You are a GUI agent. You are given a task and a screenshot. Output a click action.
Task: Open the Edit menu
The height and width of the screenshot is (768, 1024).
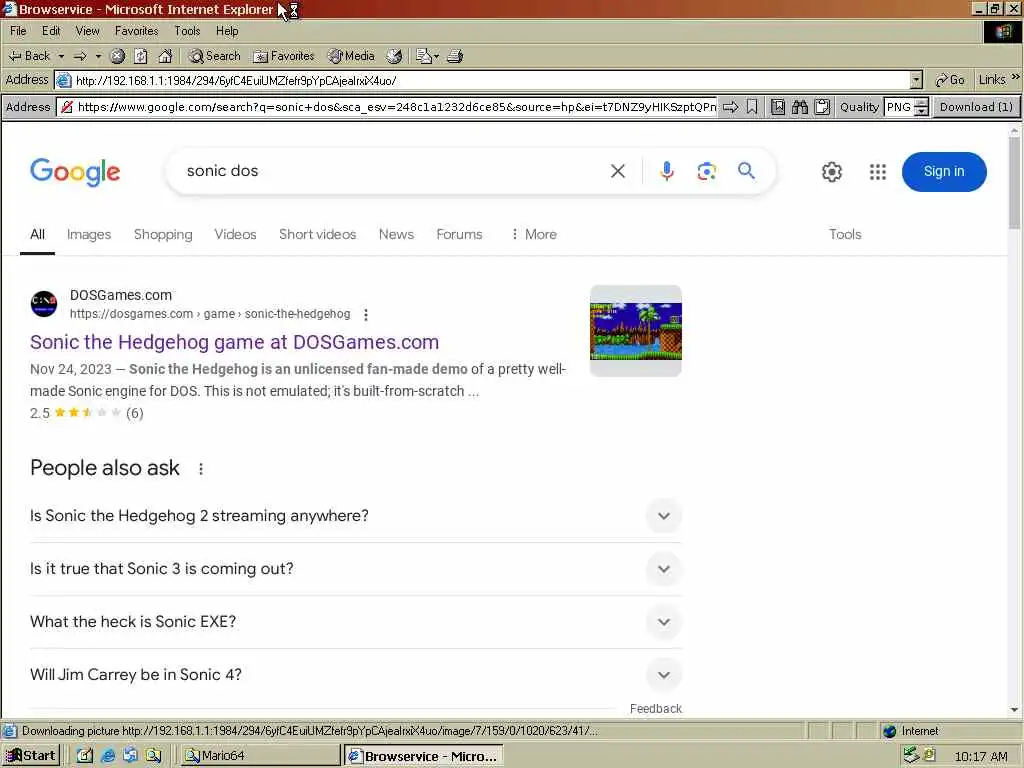click(51, 31)
